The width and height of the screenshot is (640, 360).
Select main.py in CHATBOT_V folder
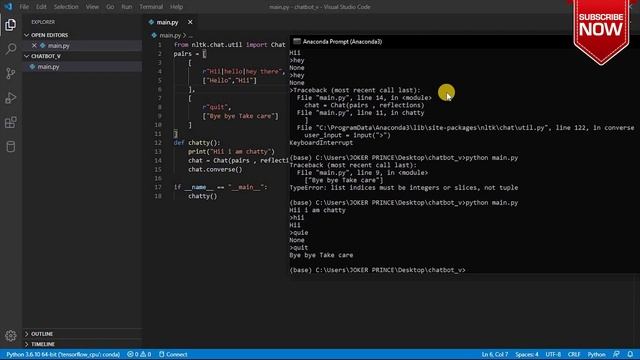click(x=48, y=67)
